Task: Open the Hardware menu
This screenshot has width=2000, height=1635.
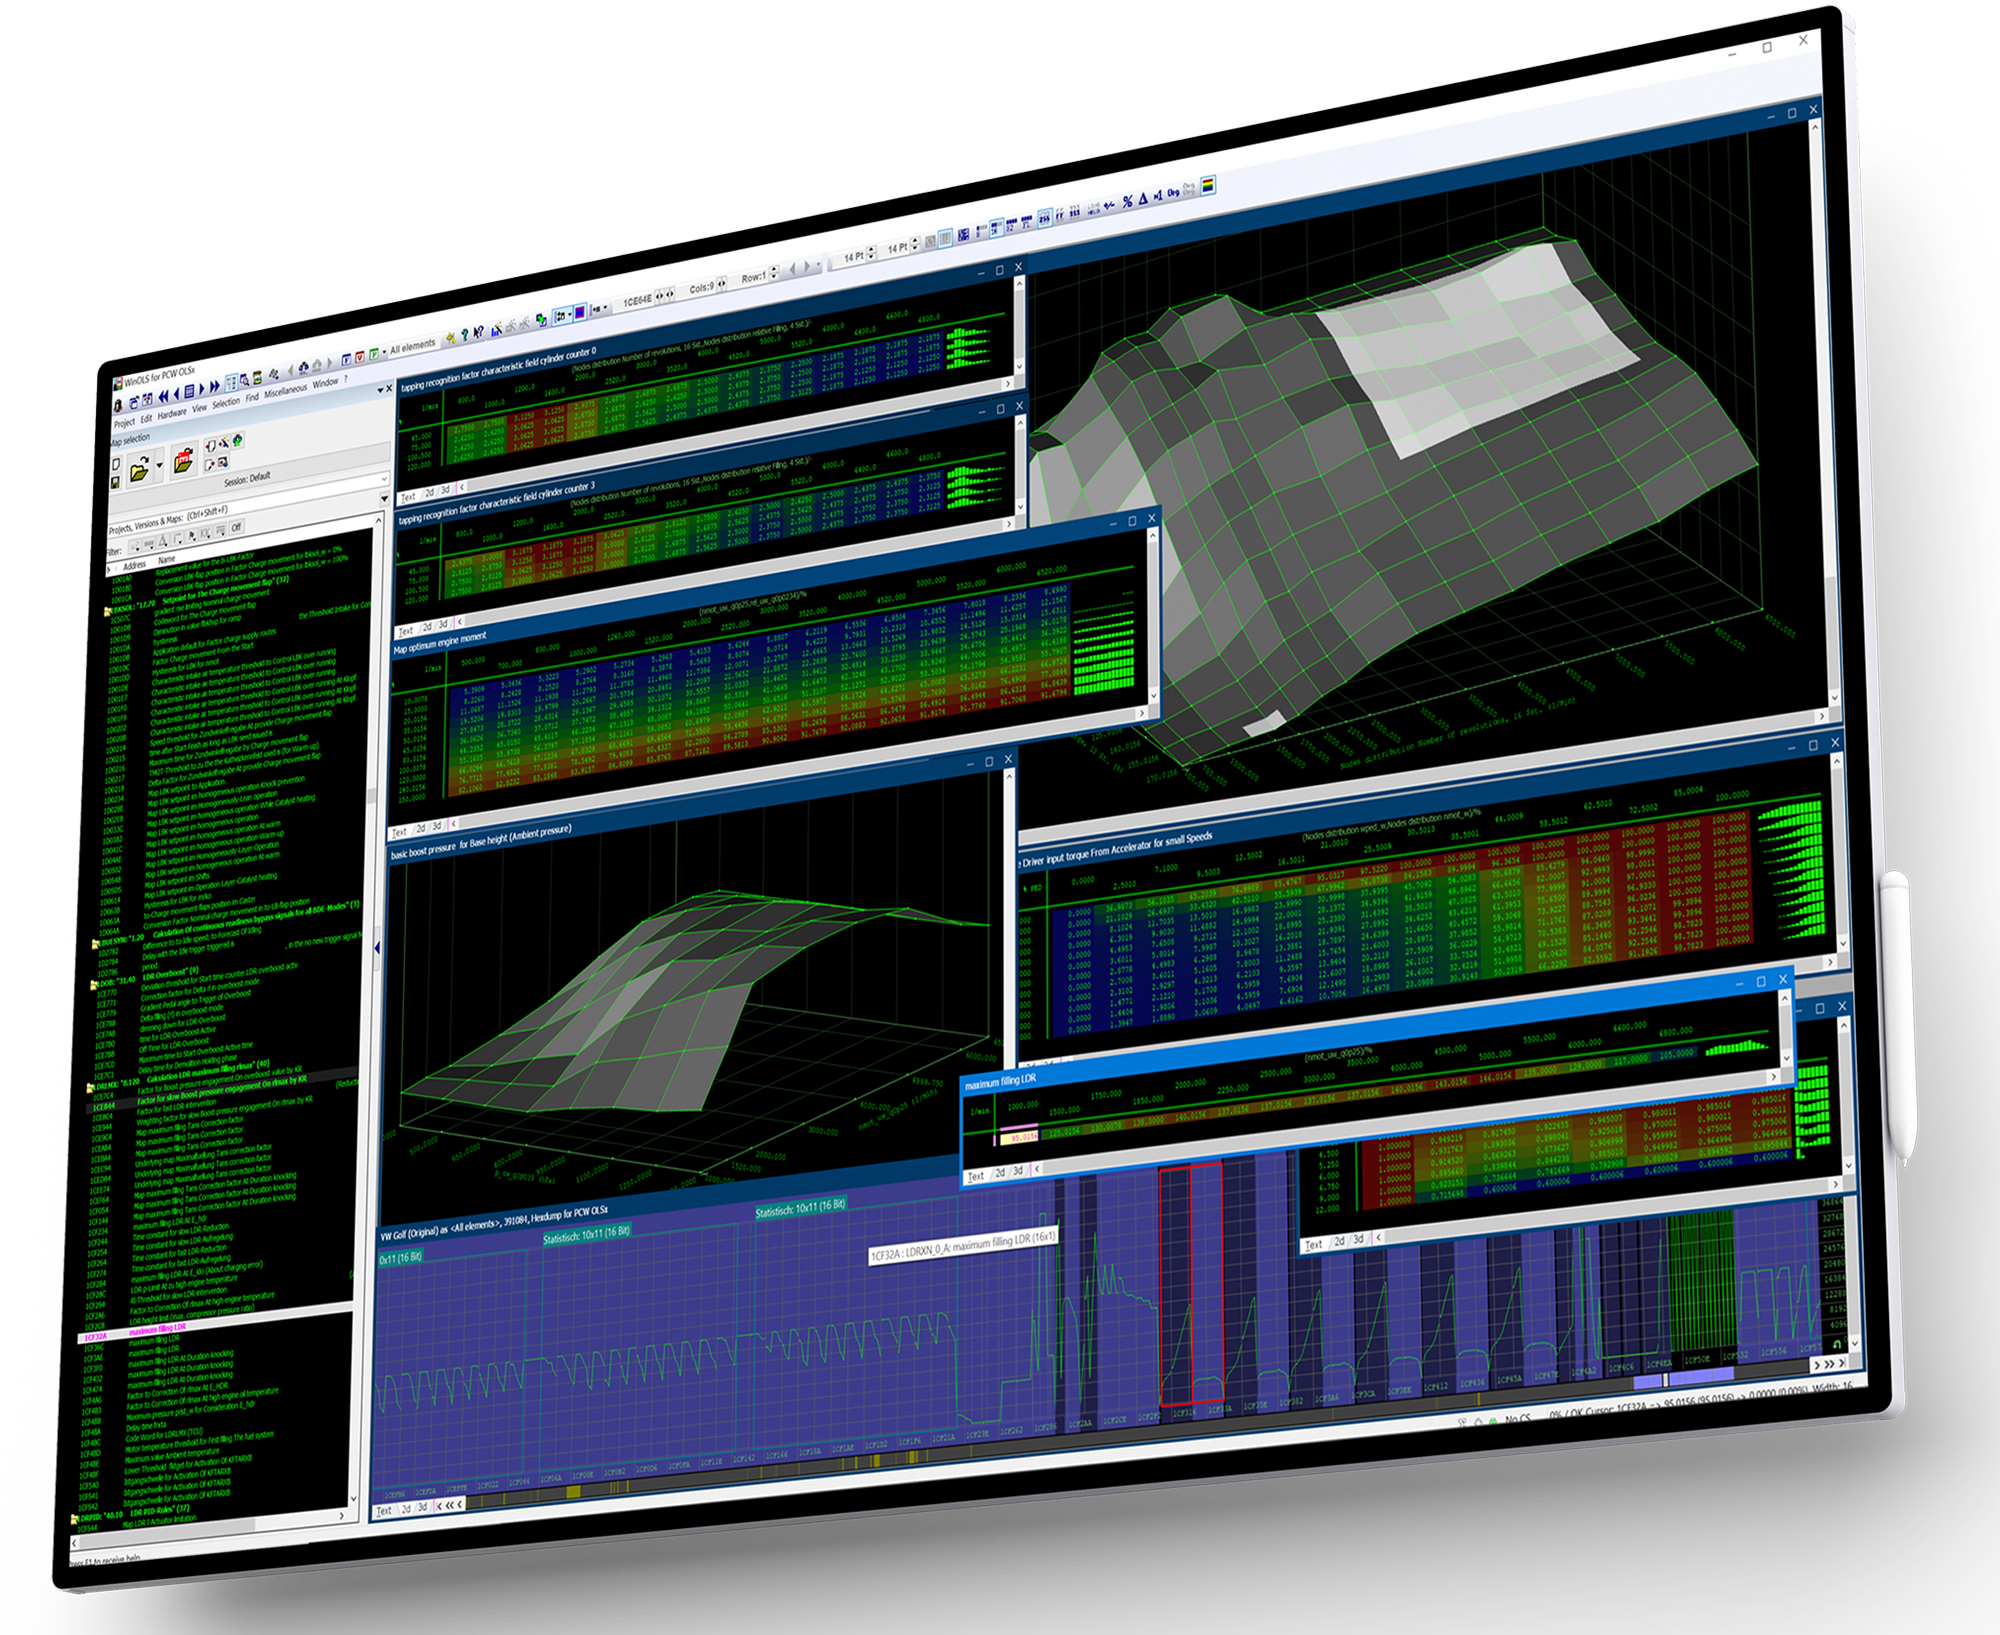Action: point(172,414)
